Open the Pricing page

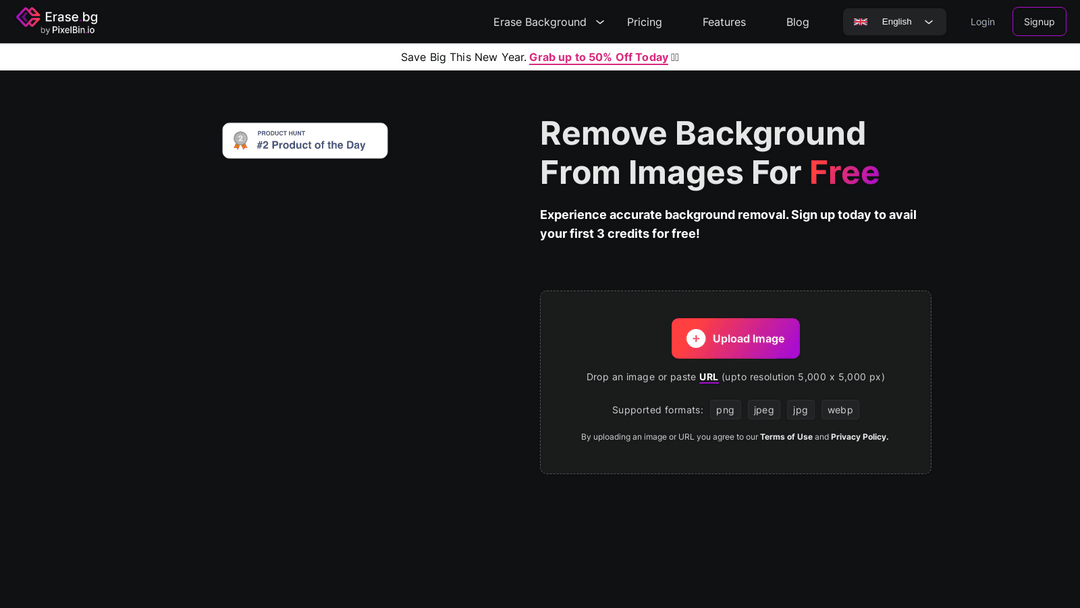tap(644, 22)
